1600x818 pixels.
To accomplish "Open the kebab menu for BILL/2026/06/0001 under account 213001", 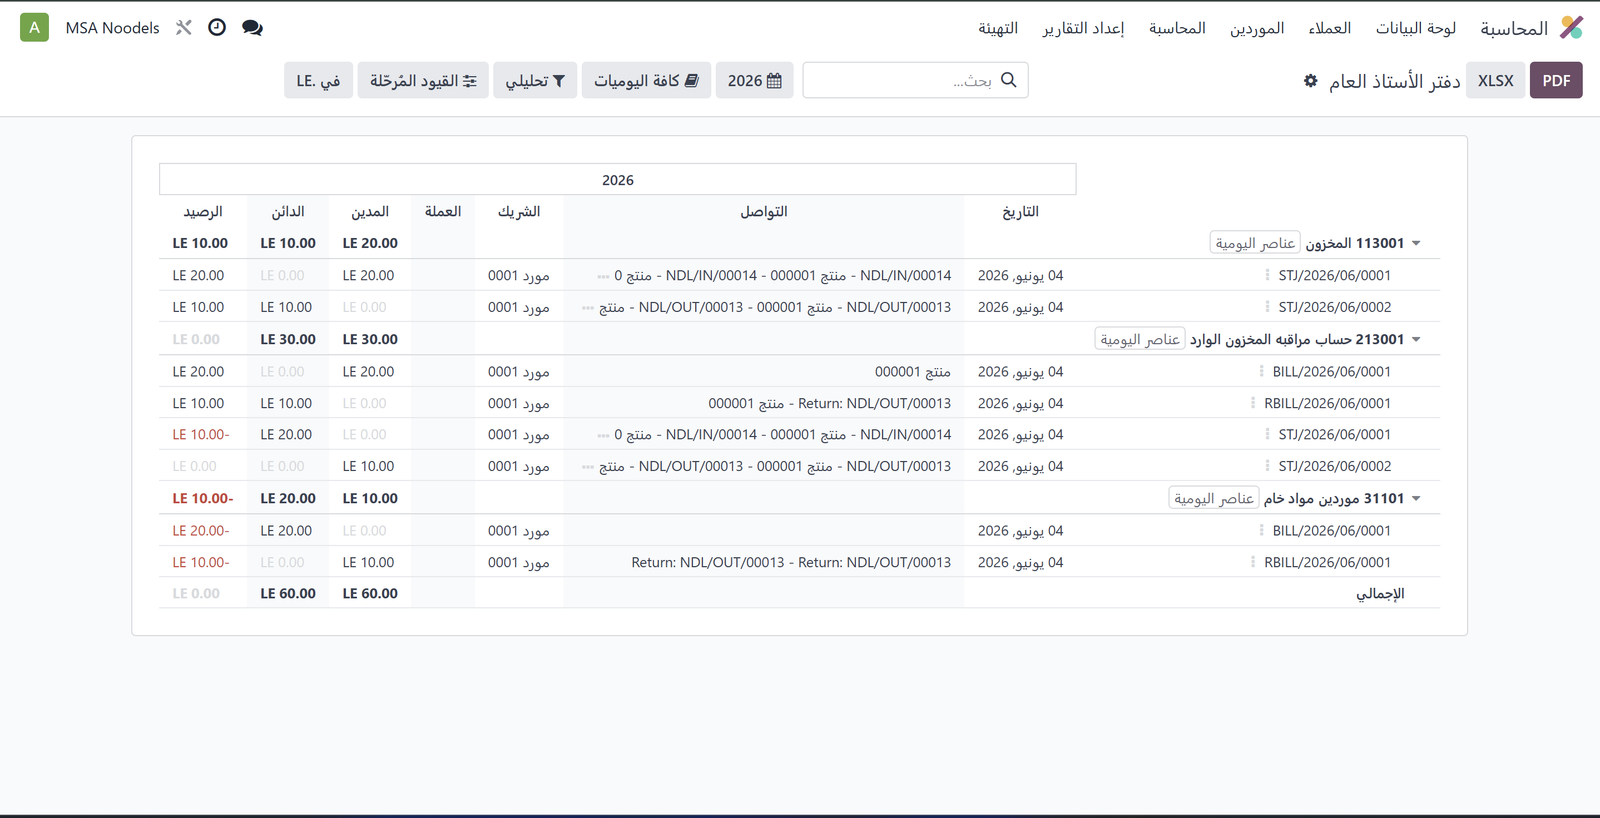I will pos(1261,371).
